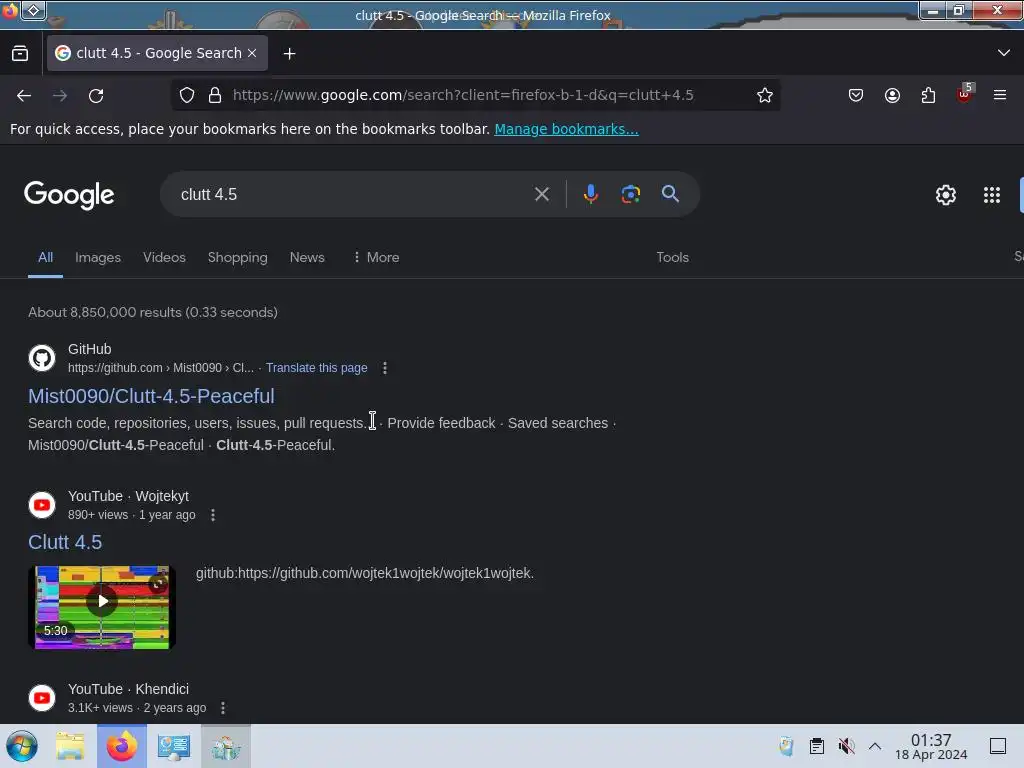1024x768 pixels.
Task: Switch to the Shopping tab
Action: coord(238,257)
